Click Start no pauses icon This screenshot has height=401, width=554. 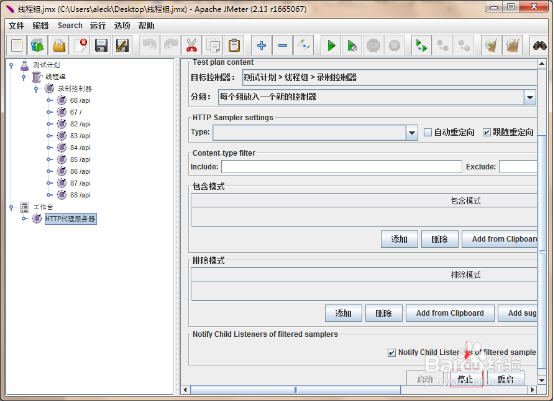pos(352,46)
